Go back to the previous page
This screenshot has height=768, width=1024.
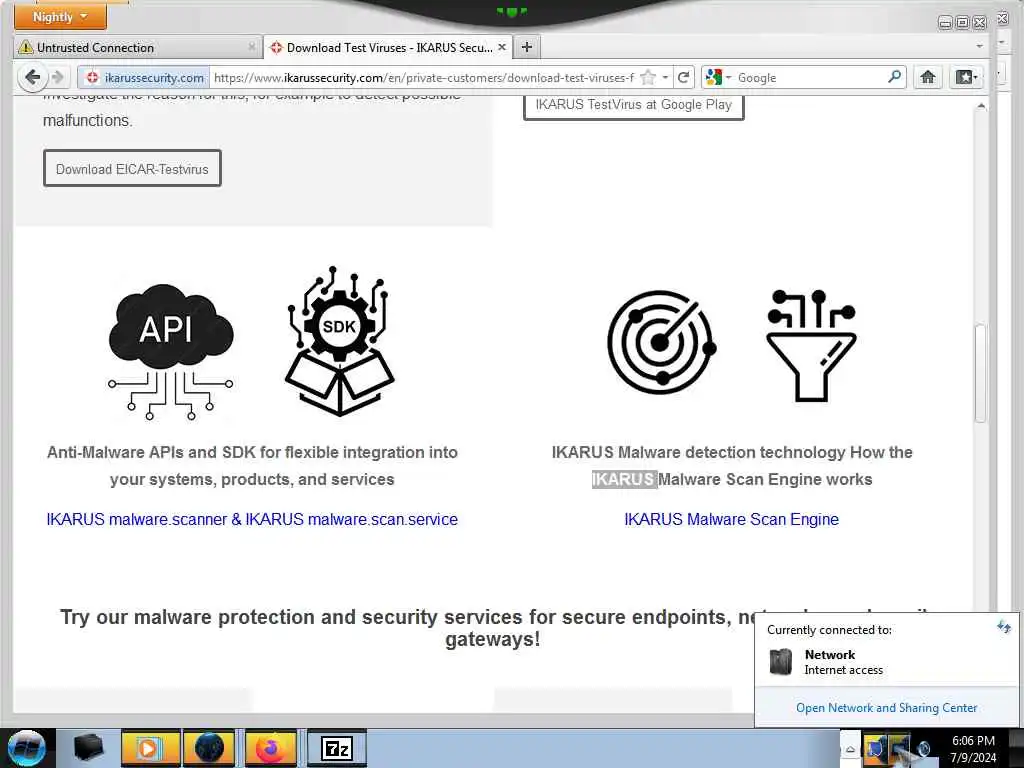[x=32, y=77]
